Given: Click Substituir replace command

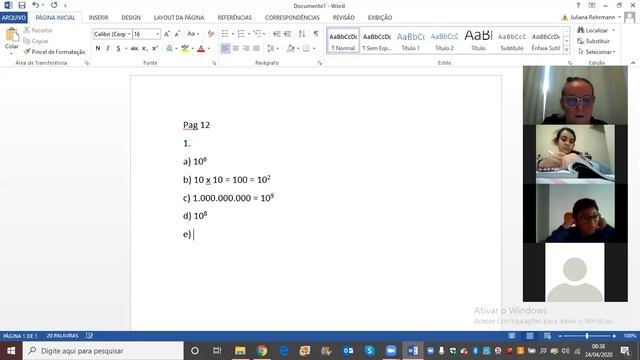Looking at the screenshot, I should click(x=594, y=41).
